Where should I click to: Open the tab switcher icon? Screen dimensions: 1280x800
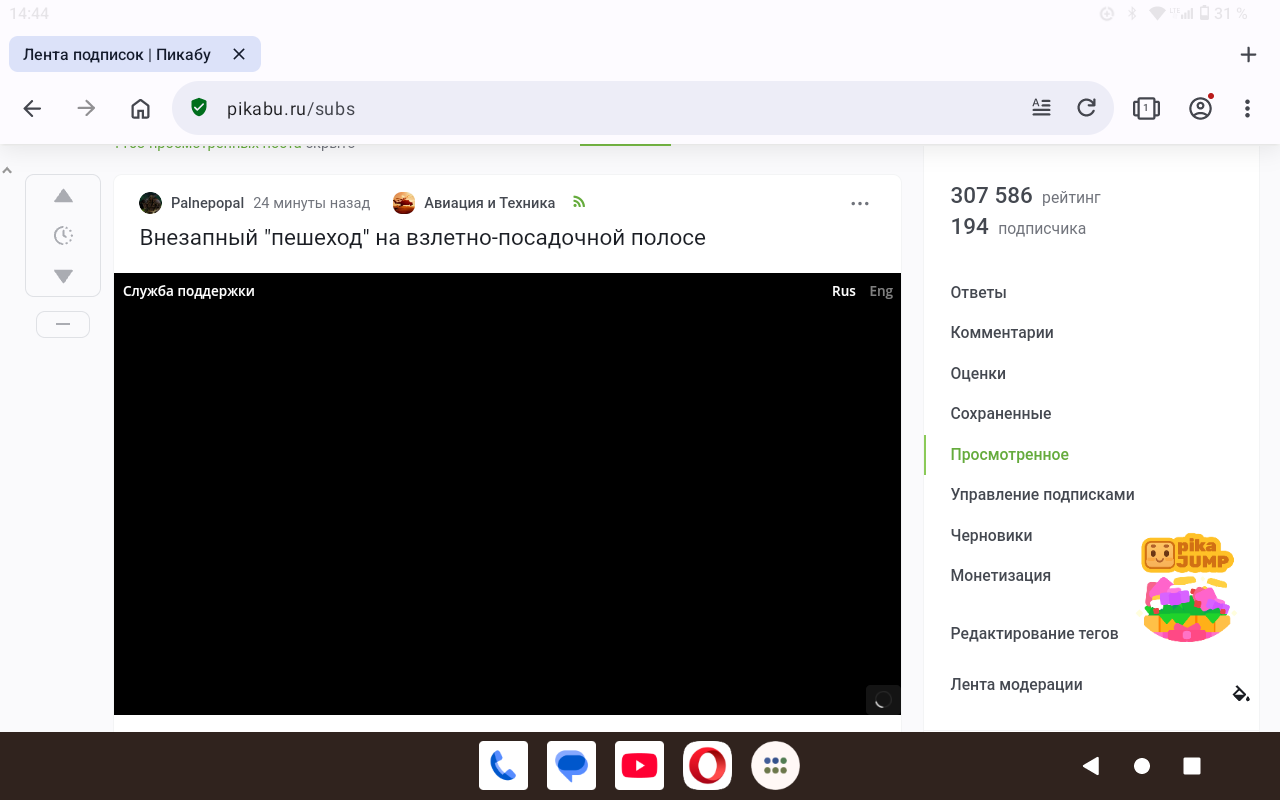pyautogui.click(x=1146, y=109)
